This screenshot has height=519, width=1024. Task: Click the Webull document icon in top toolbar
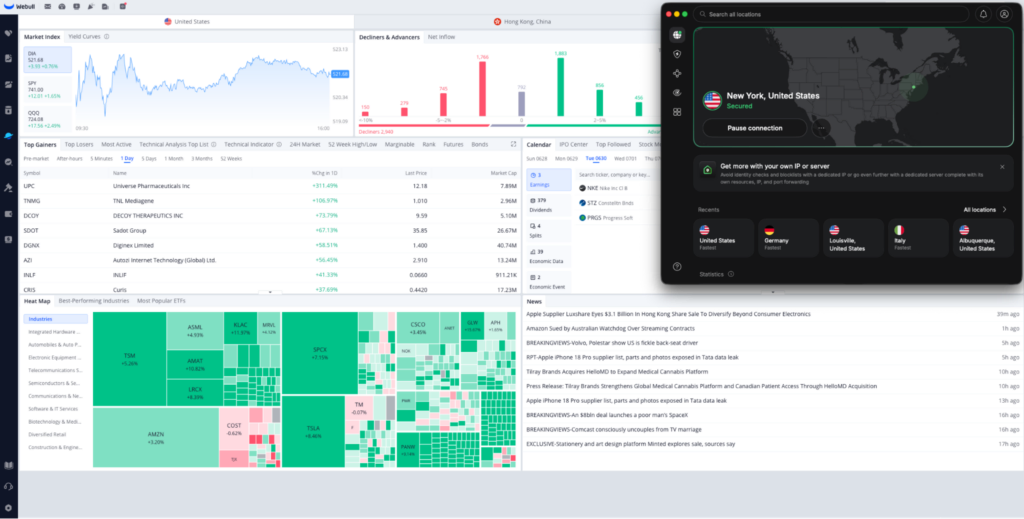105,7
